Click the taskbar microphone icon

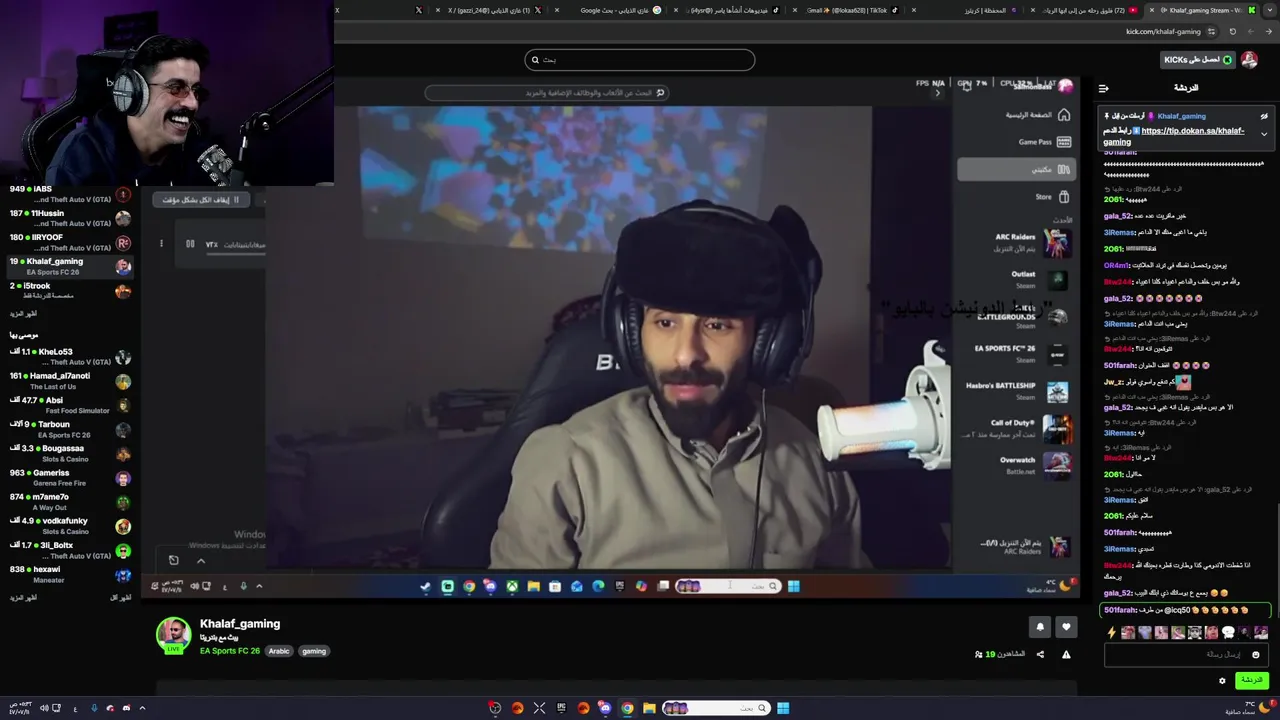[94, 708]
